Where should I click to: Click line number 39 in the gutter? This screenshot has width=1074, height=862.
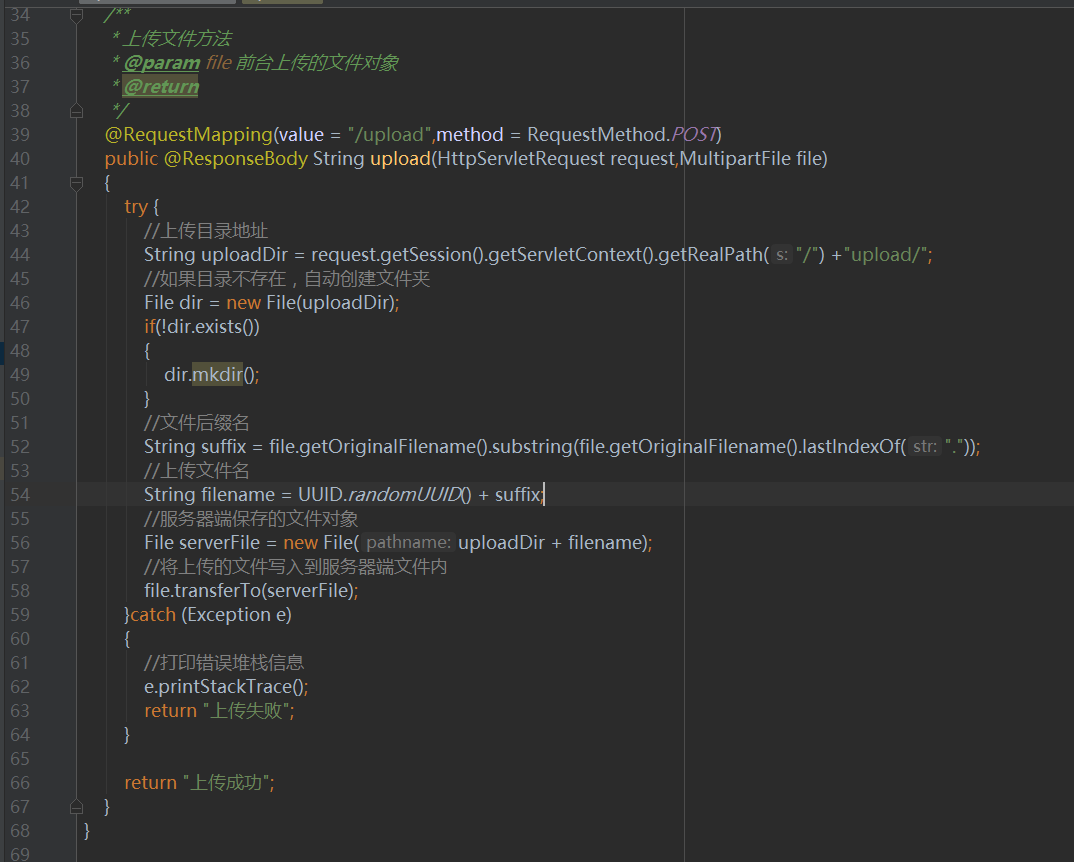click(20, 135)
